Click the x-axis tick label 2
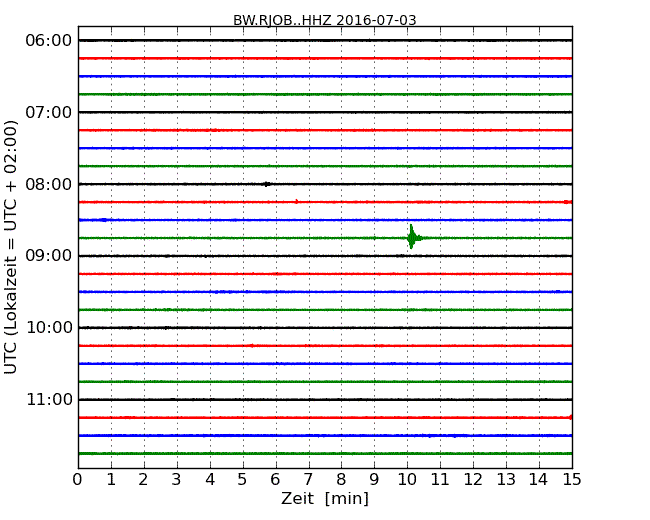Screen dimensions: 650x520 pyautogui.click(x=143, y=480)
